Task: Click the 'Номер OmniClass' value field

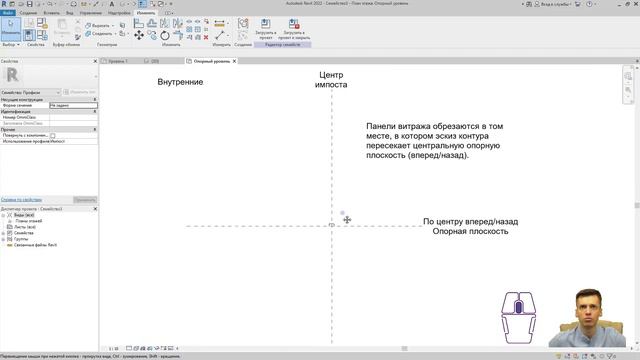Action: coord(73,117)
